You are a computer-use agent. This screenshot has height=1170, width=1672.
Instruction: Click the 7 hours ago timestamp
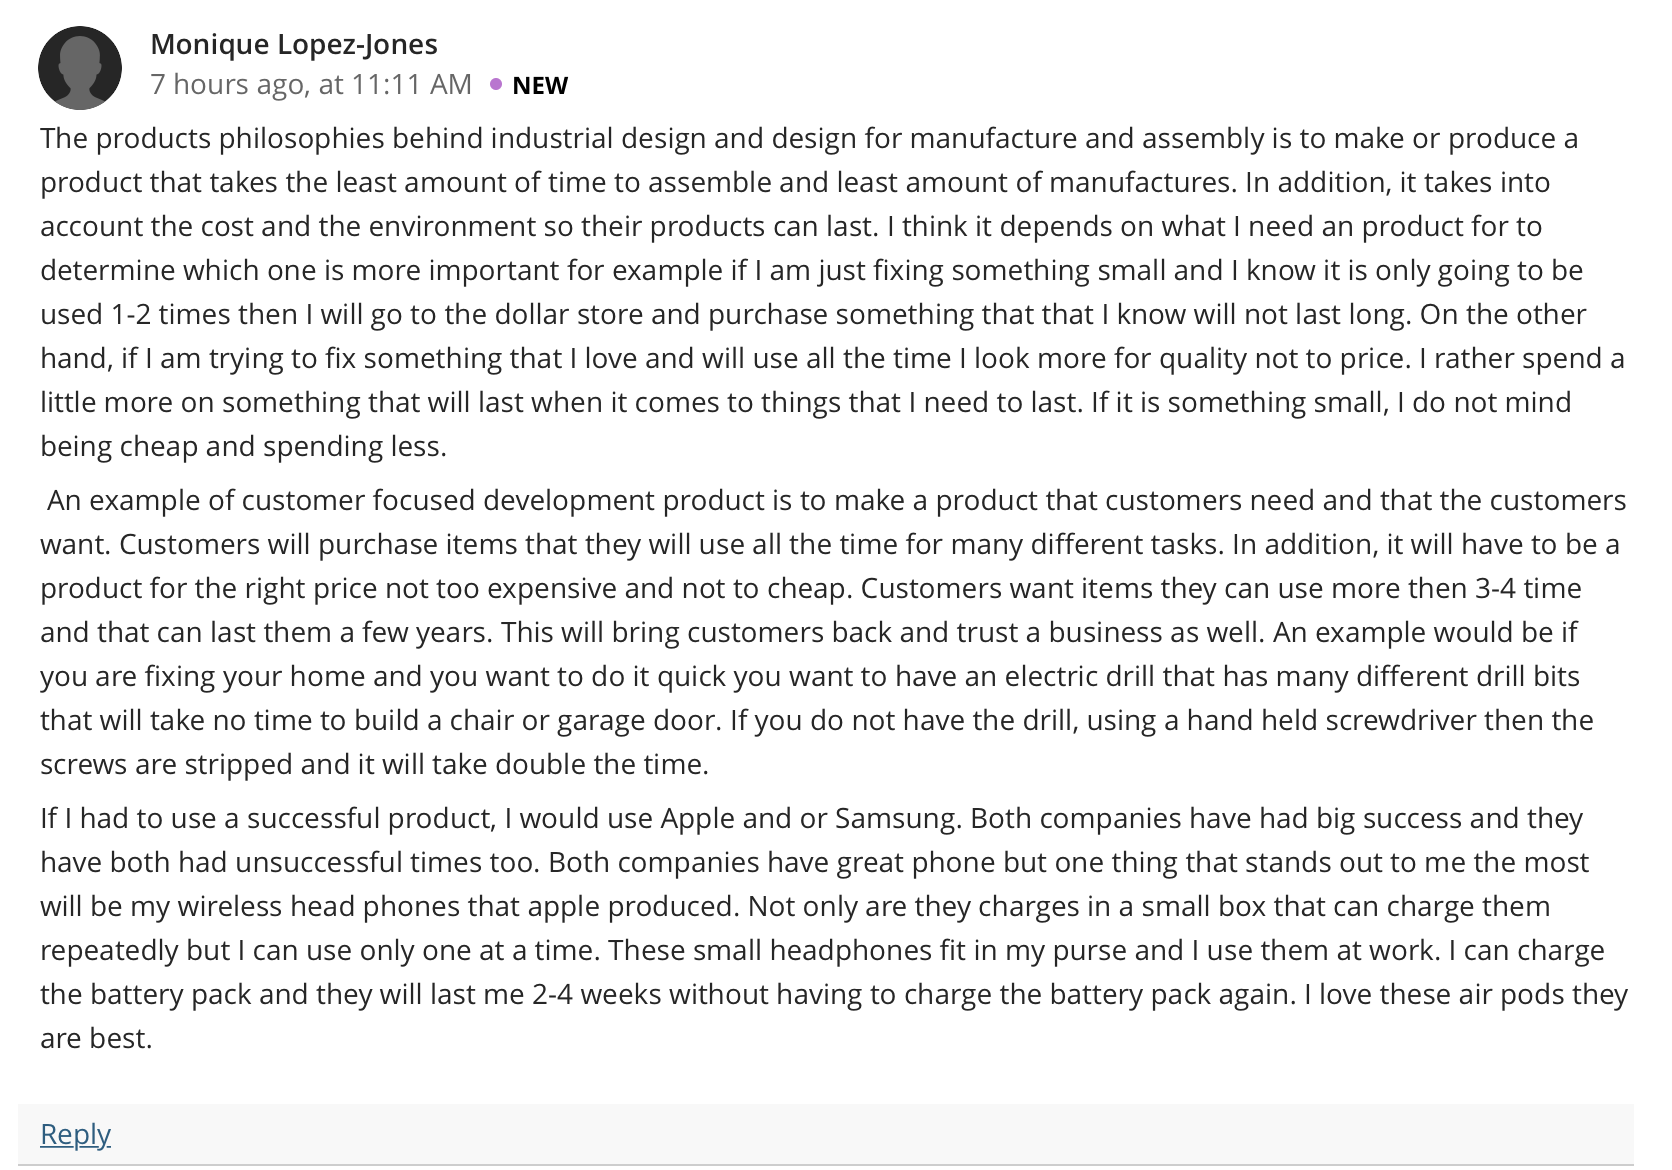tap(311, 84)
